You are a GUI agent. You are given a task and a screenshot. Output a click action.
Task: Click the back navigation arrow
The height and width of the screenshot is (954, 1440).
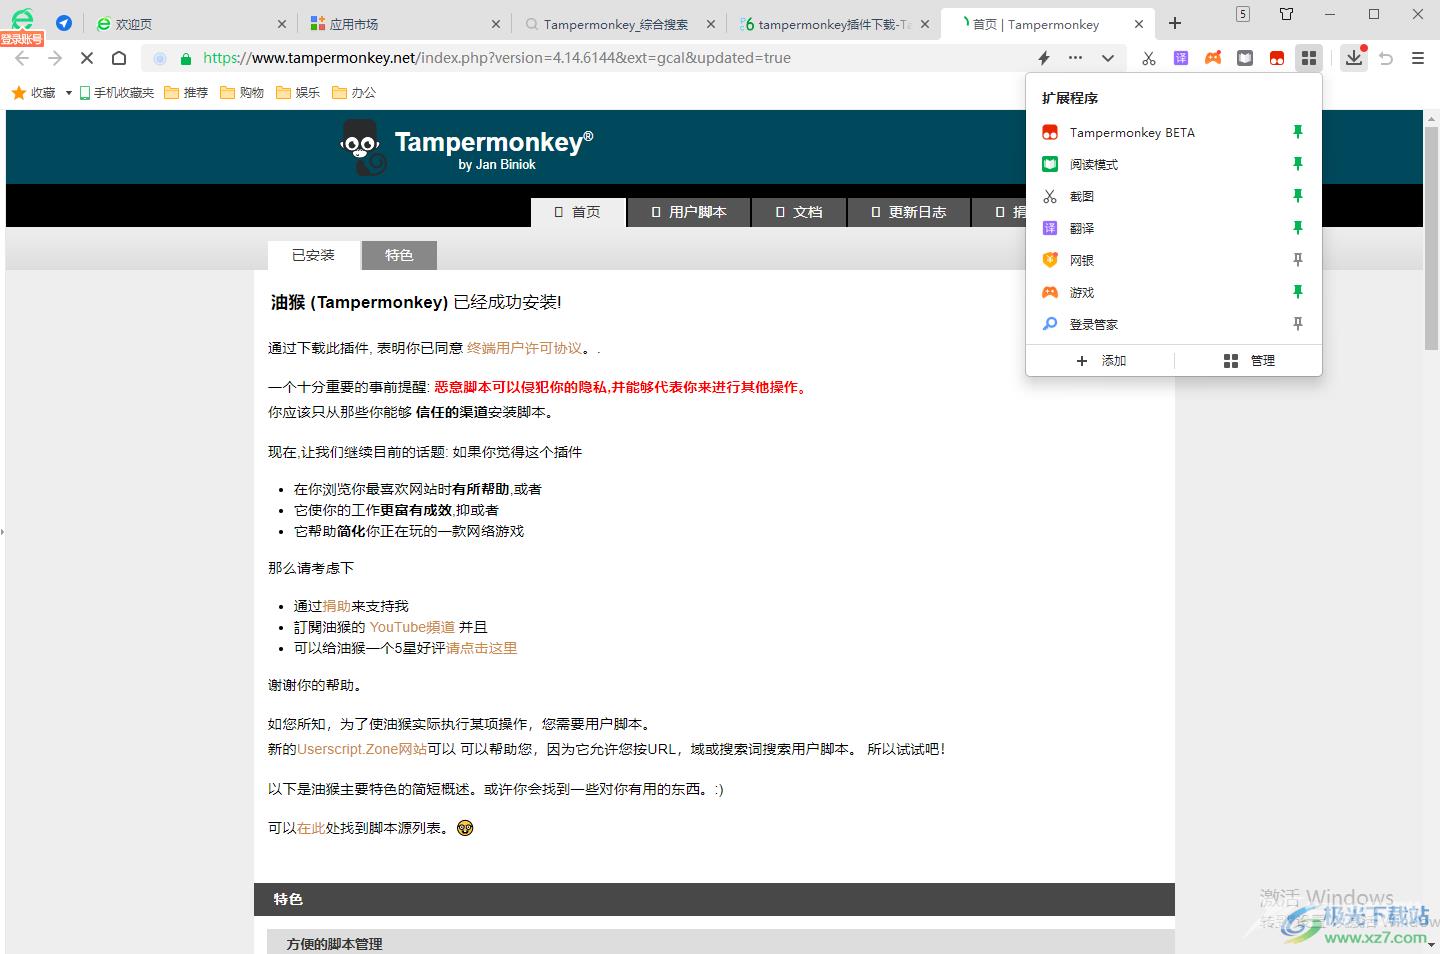pyautogui.click(x=22, y=58)
